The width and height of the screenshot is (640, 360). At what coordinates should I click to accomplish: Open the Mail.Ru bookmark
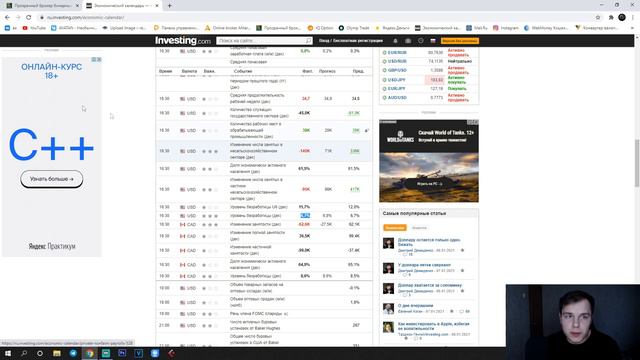(477, 28)
